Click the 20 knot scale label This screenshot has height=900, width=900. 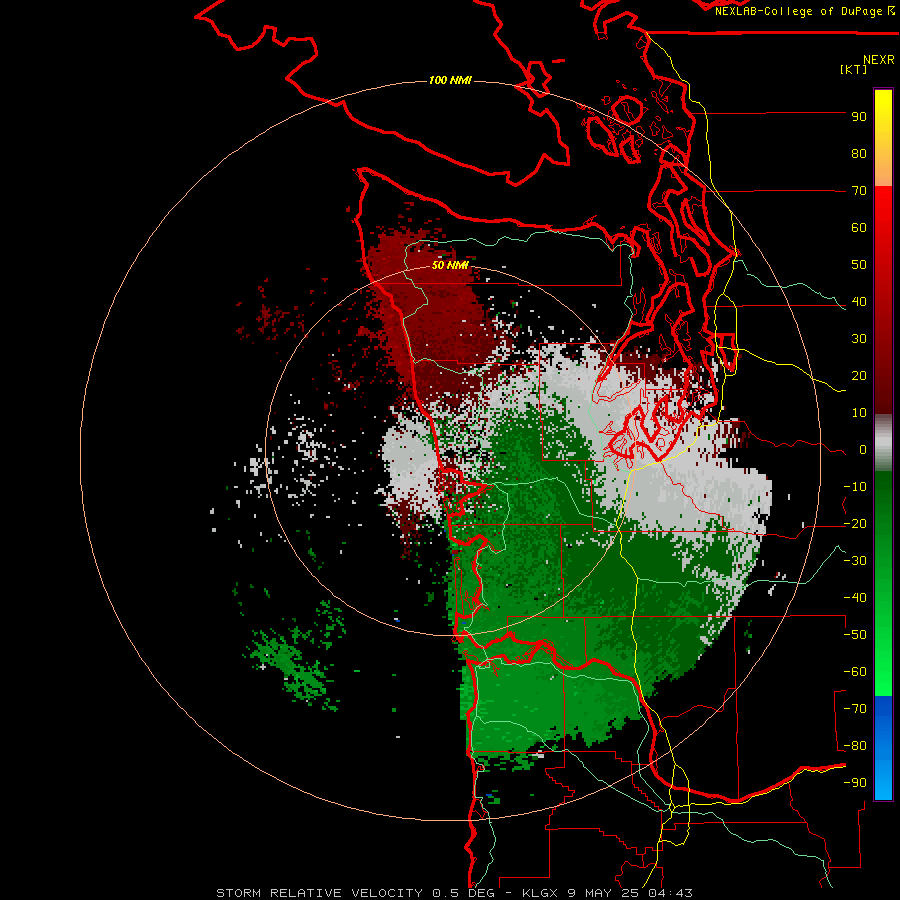[x=859, y=376]
